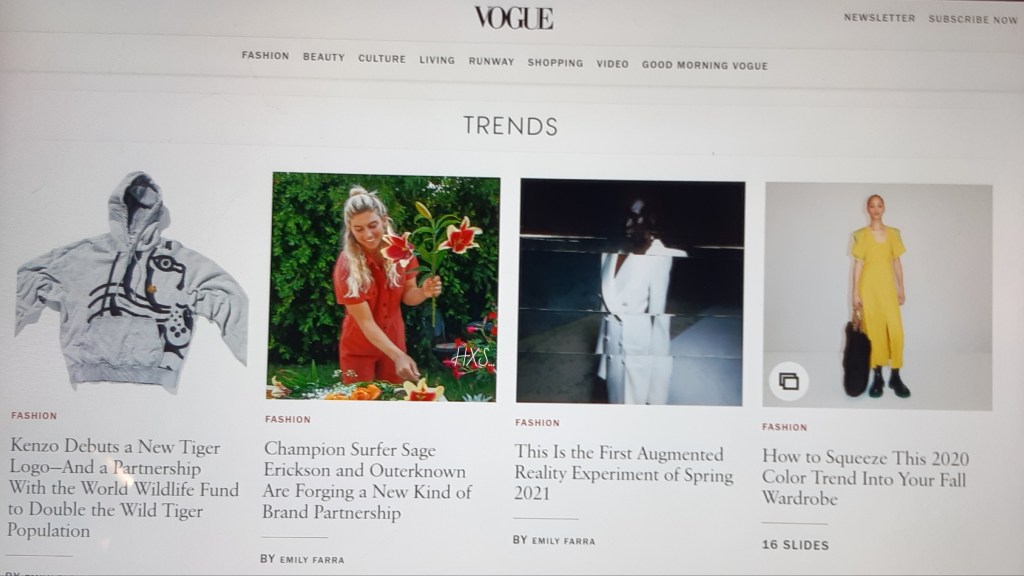The height and width of the screenshot is (576, 1024).
Task: Open the Video navigation item
Action: 612,63
